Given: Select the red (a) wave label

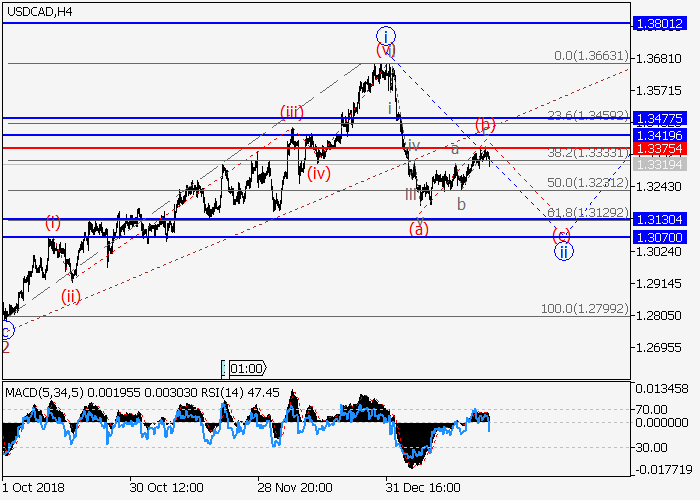Looking at the screenshot, I should (419, 229).
